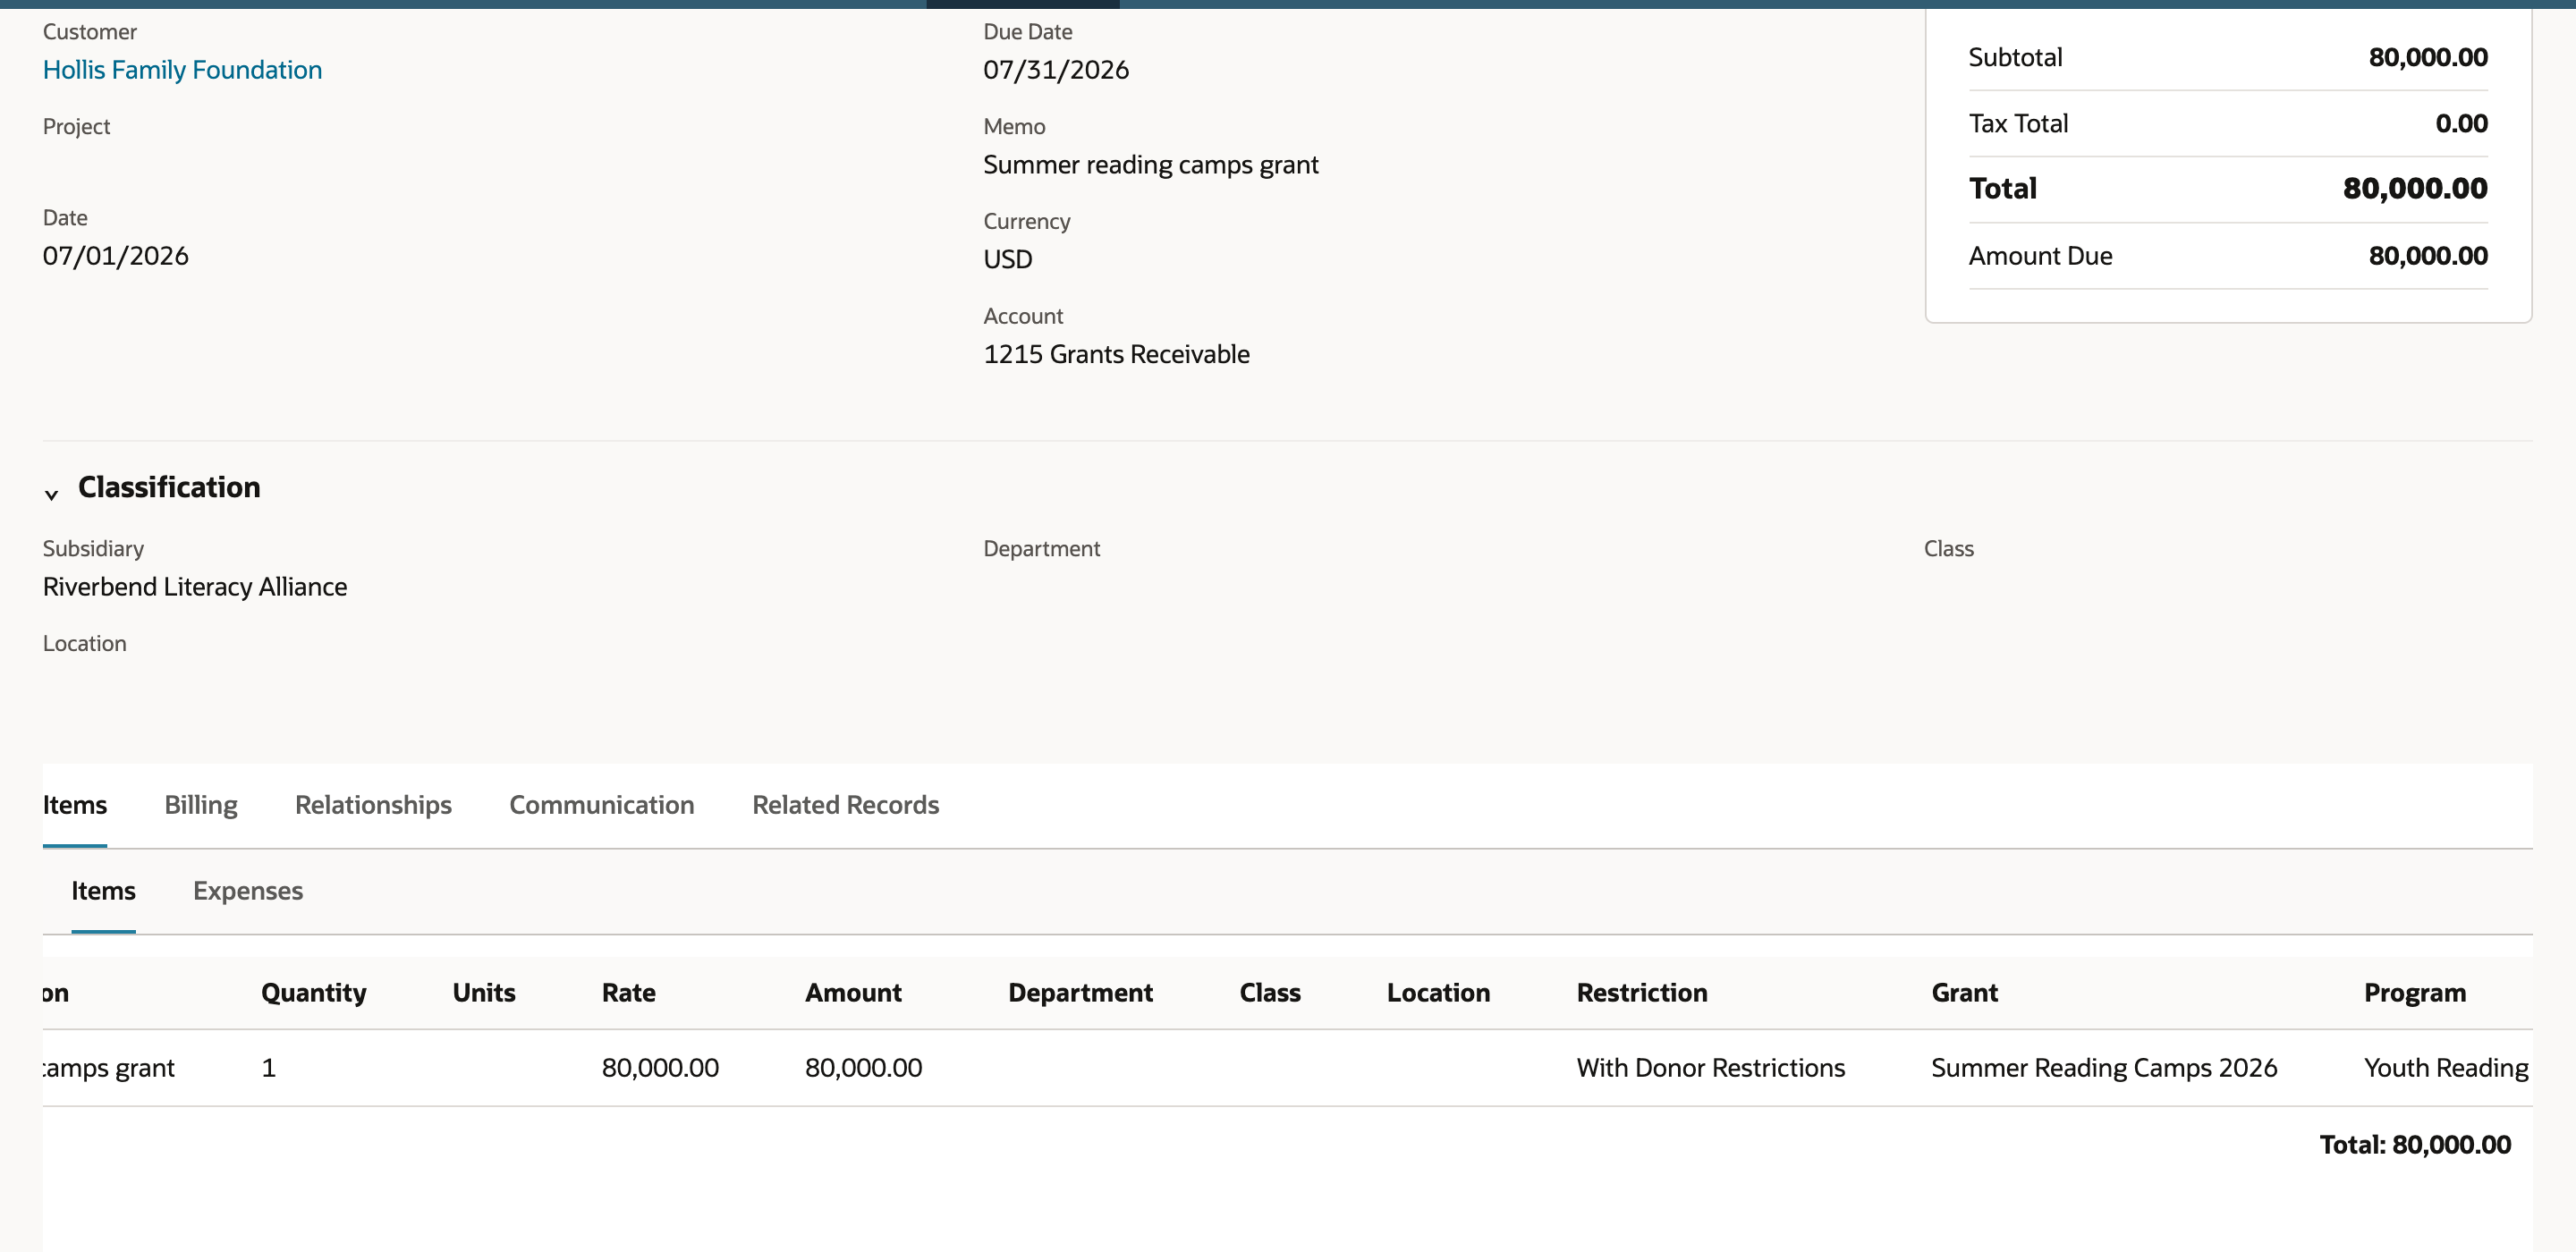Click the Summer Reading Camps 2026 cell
Image resolution: width=2576 pixels, height=1252 pixels.
coord(2104,1068)
